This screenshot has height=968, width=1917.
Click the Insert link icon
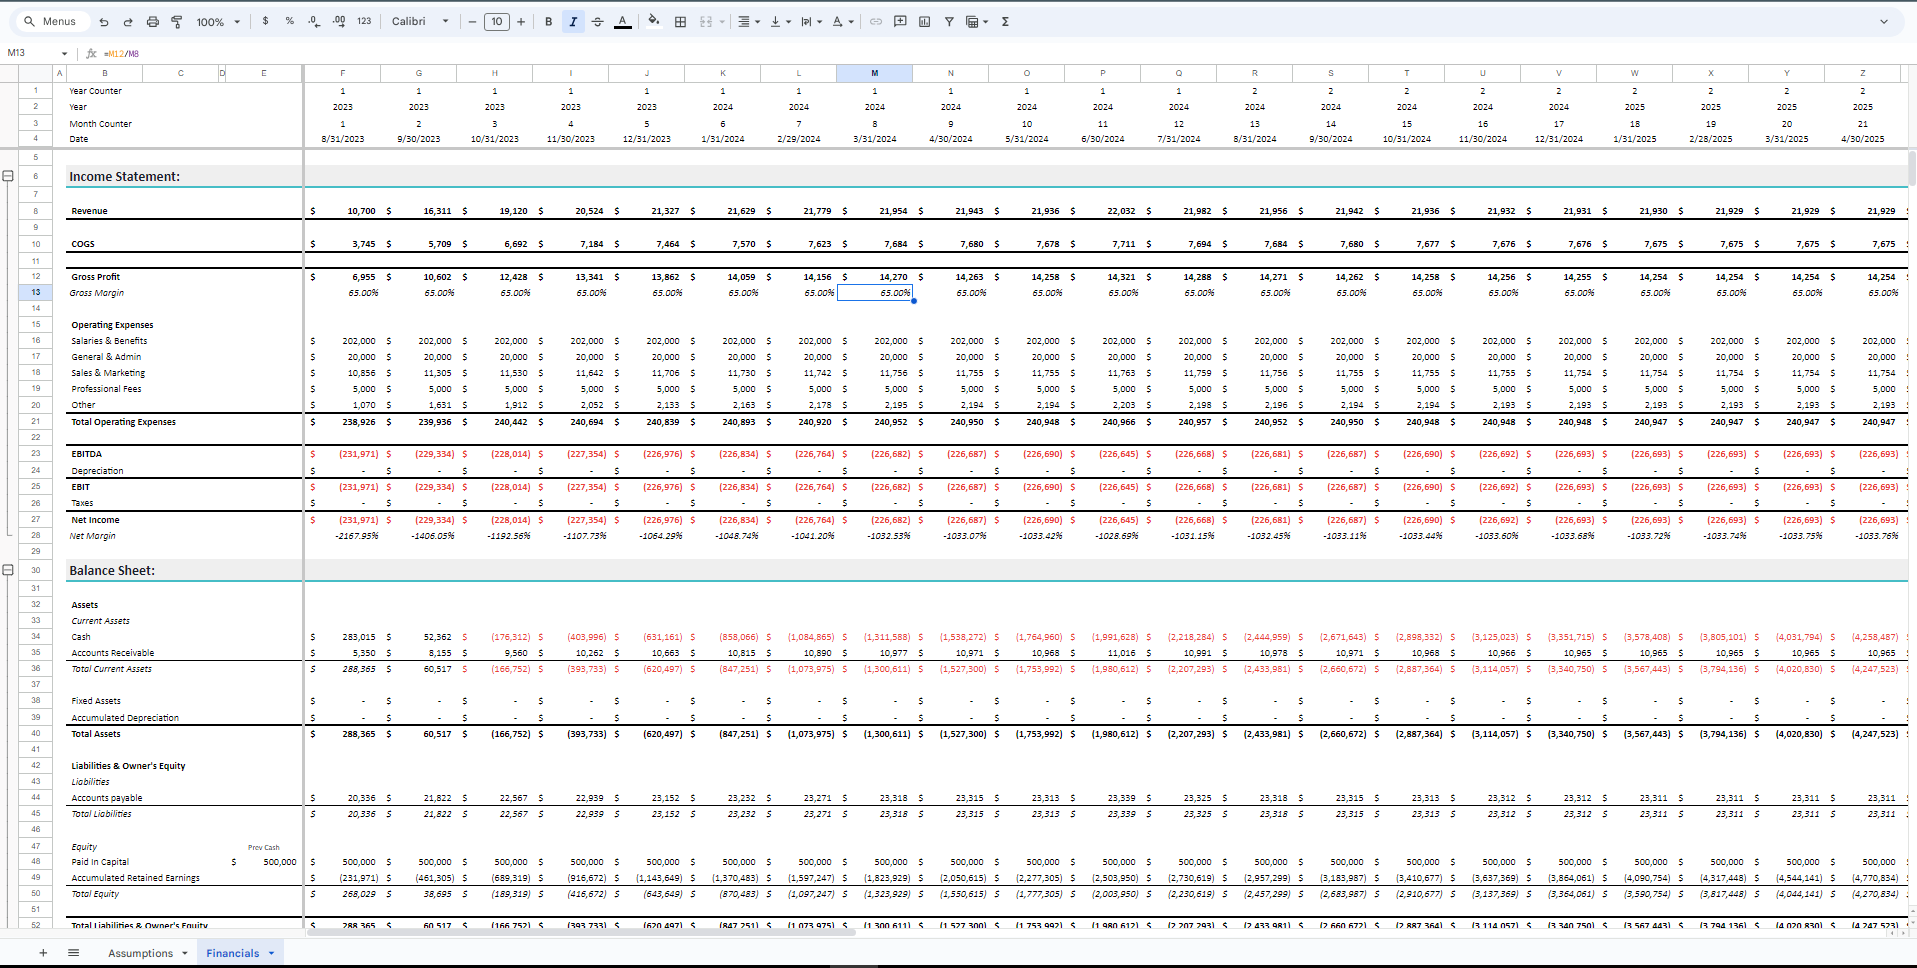tap(876, 21)
